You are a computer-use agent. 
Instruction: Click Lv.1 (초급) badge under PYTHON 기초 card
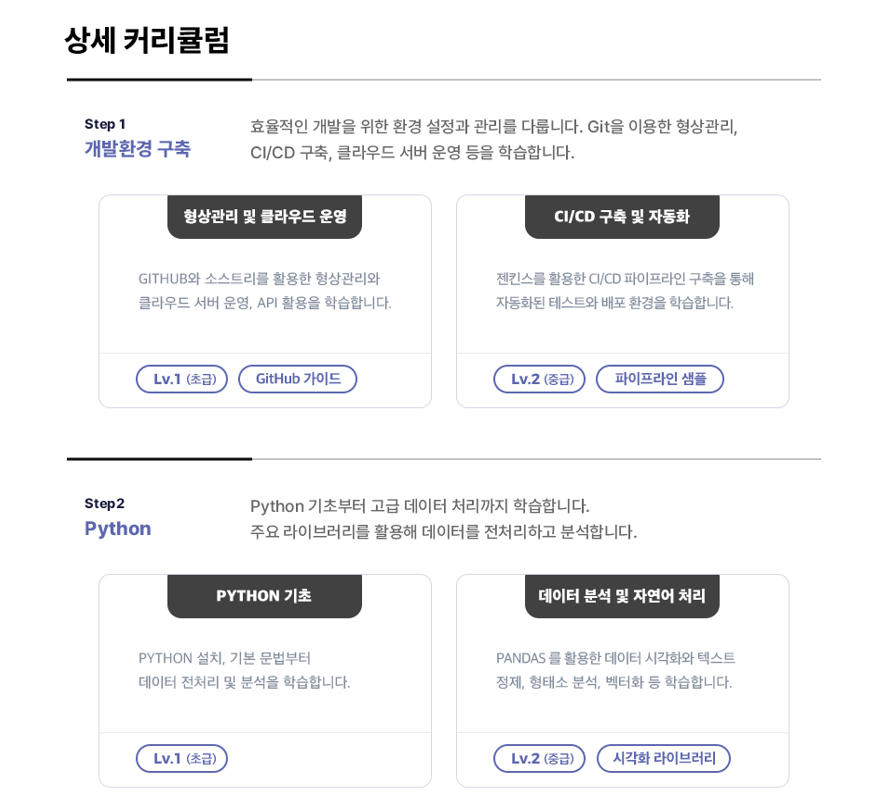tap(182, 758)
